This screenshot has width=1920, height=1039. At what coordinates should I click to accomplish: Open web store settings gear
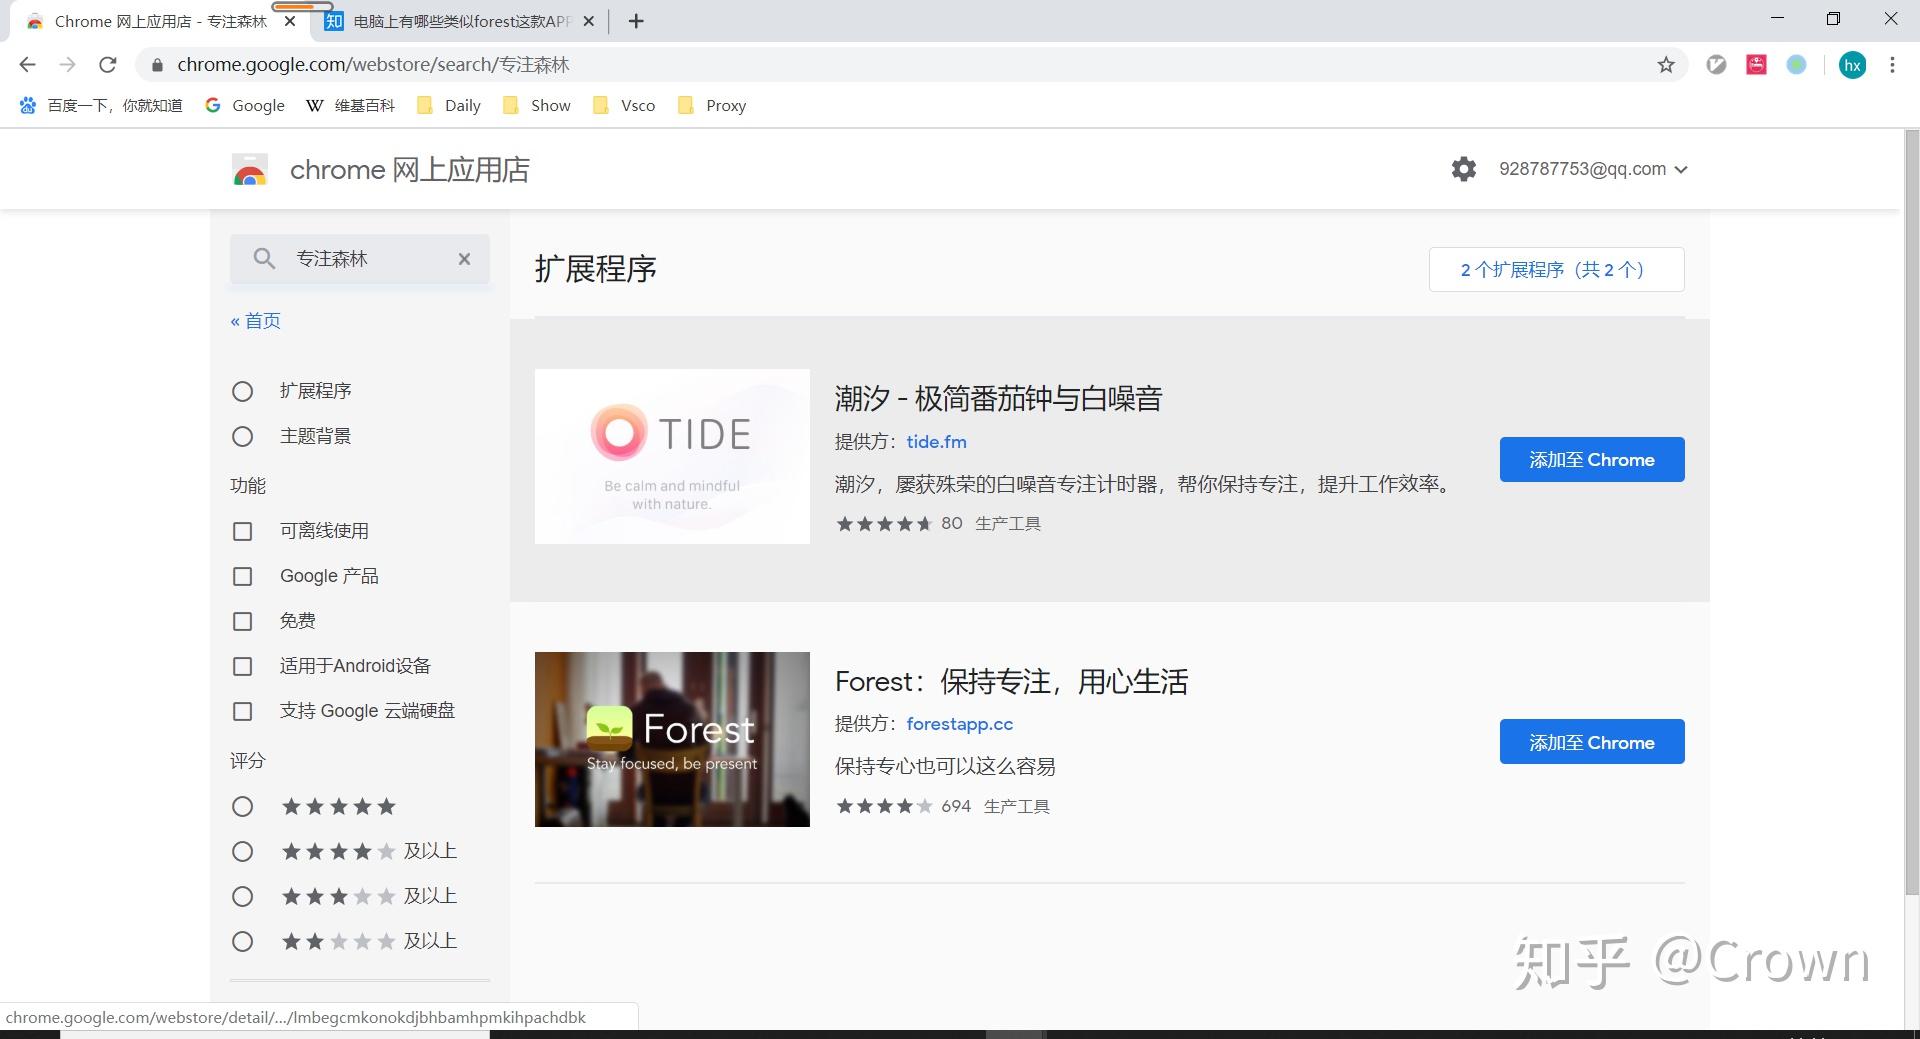(x=1463, y=169)
